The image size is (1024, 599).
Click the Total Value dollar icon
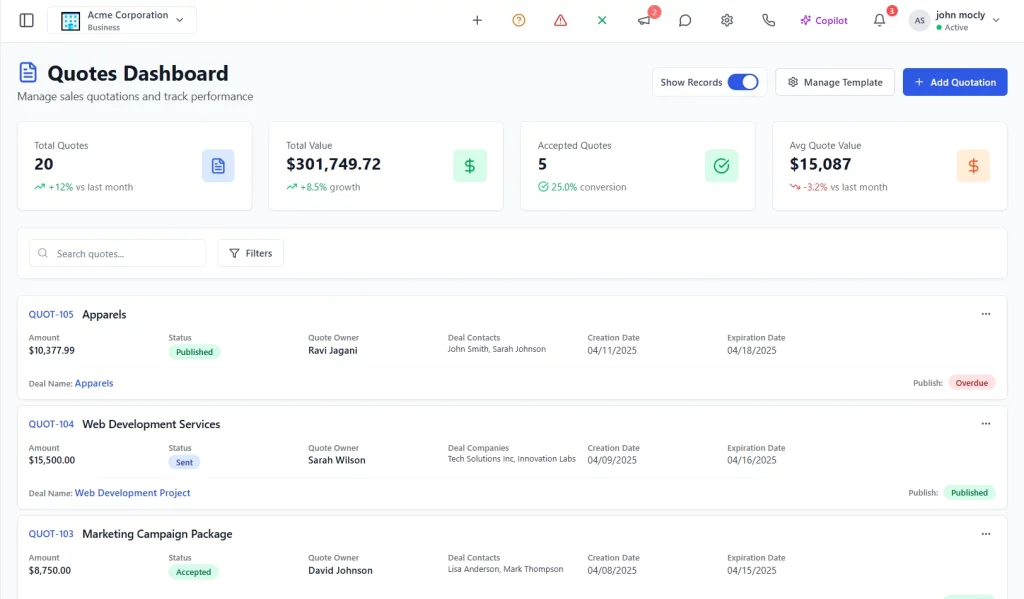470,166
